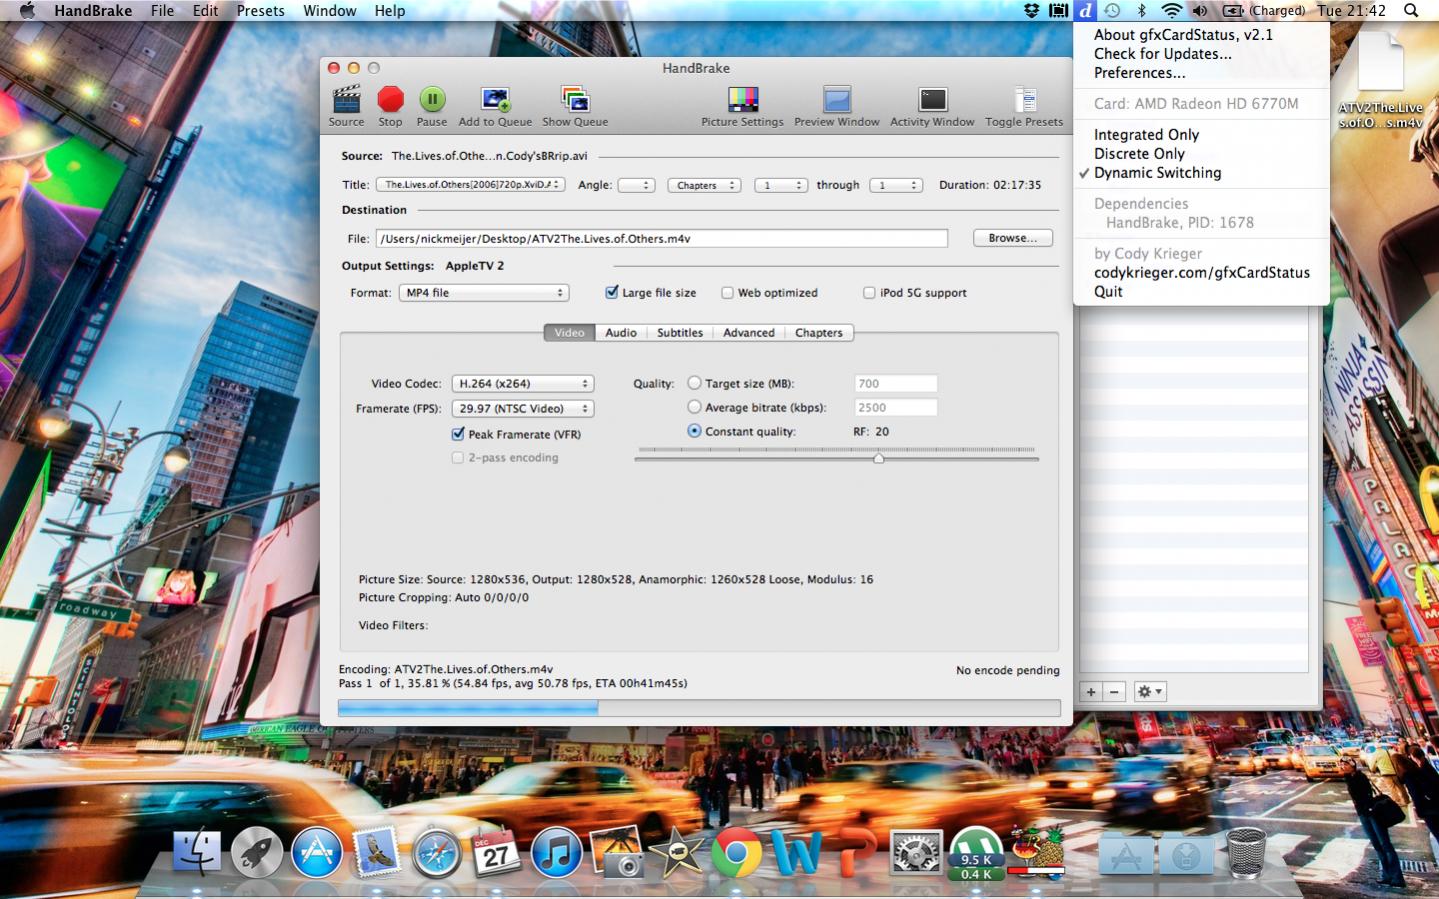This screenshot has width=1439, height=899.
Task: Open the File menu
Action: (x=162, y=10)
